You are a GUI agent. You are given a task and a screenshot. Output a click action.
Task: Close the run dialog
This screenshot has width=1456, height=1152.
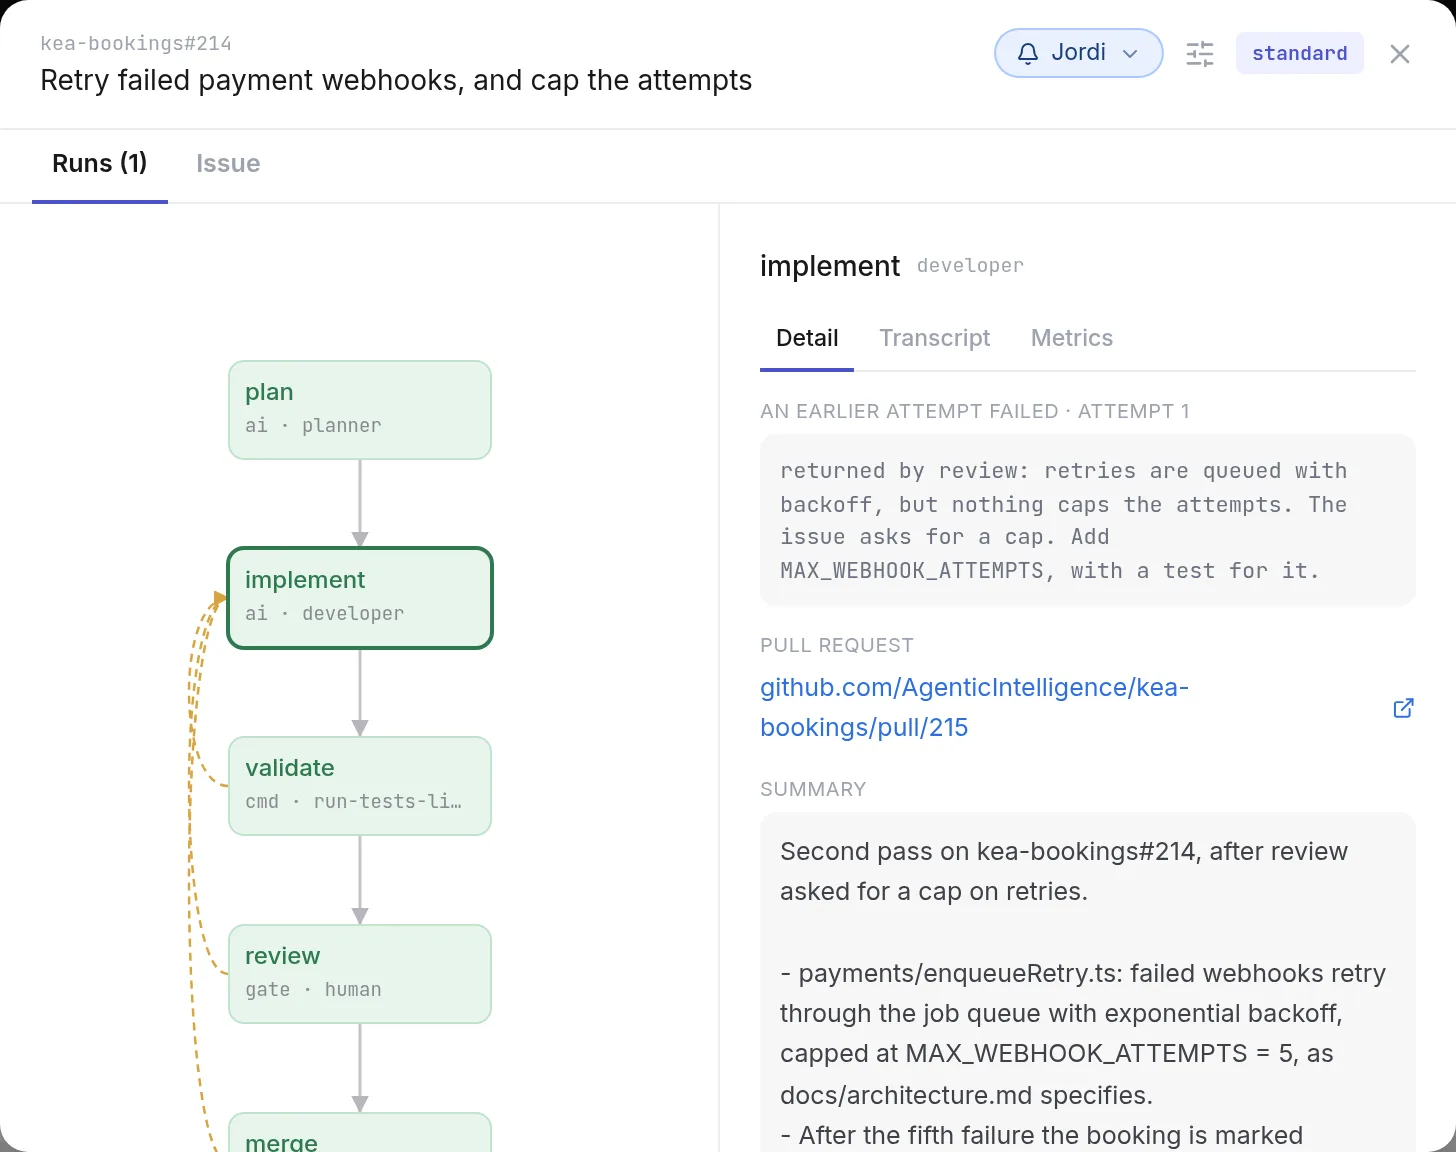[x=1400, y=54]
